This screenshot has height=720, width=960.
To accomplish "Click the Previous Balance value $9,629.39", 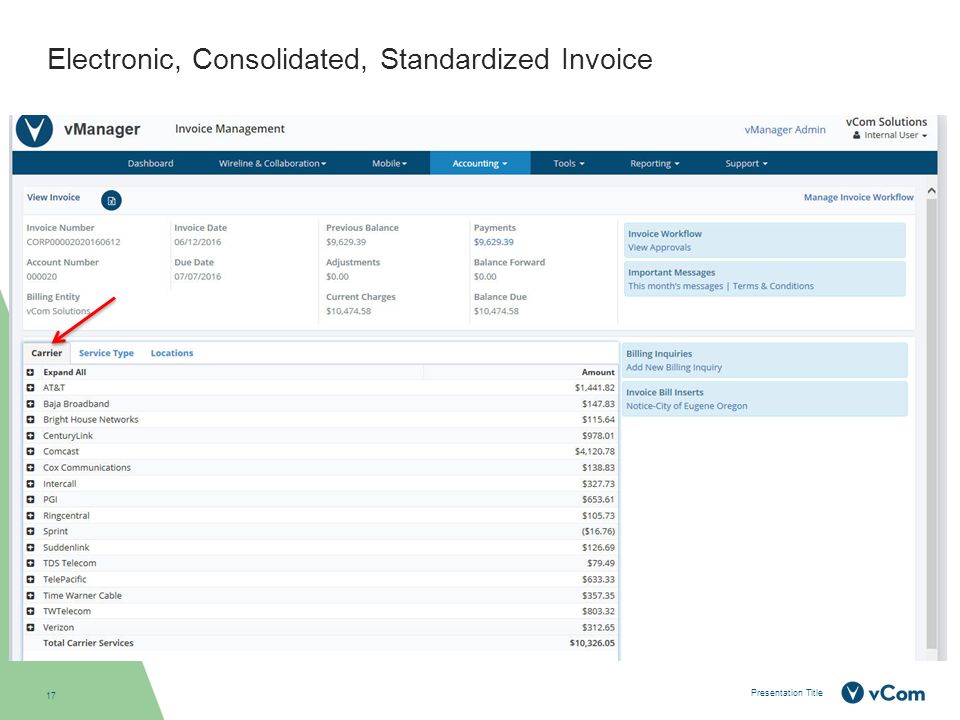I will pyautogui.click(x=346, y=242).
